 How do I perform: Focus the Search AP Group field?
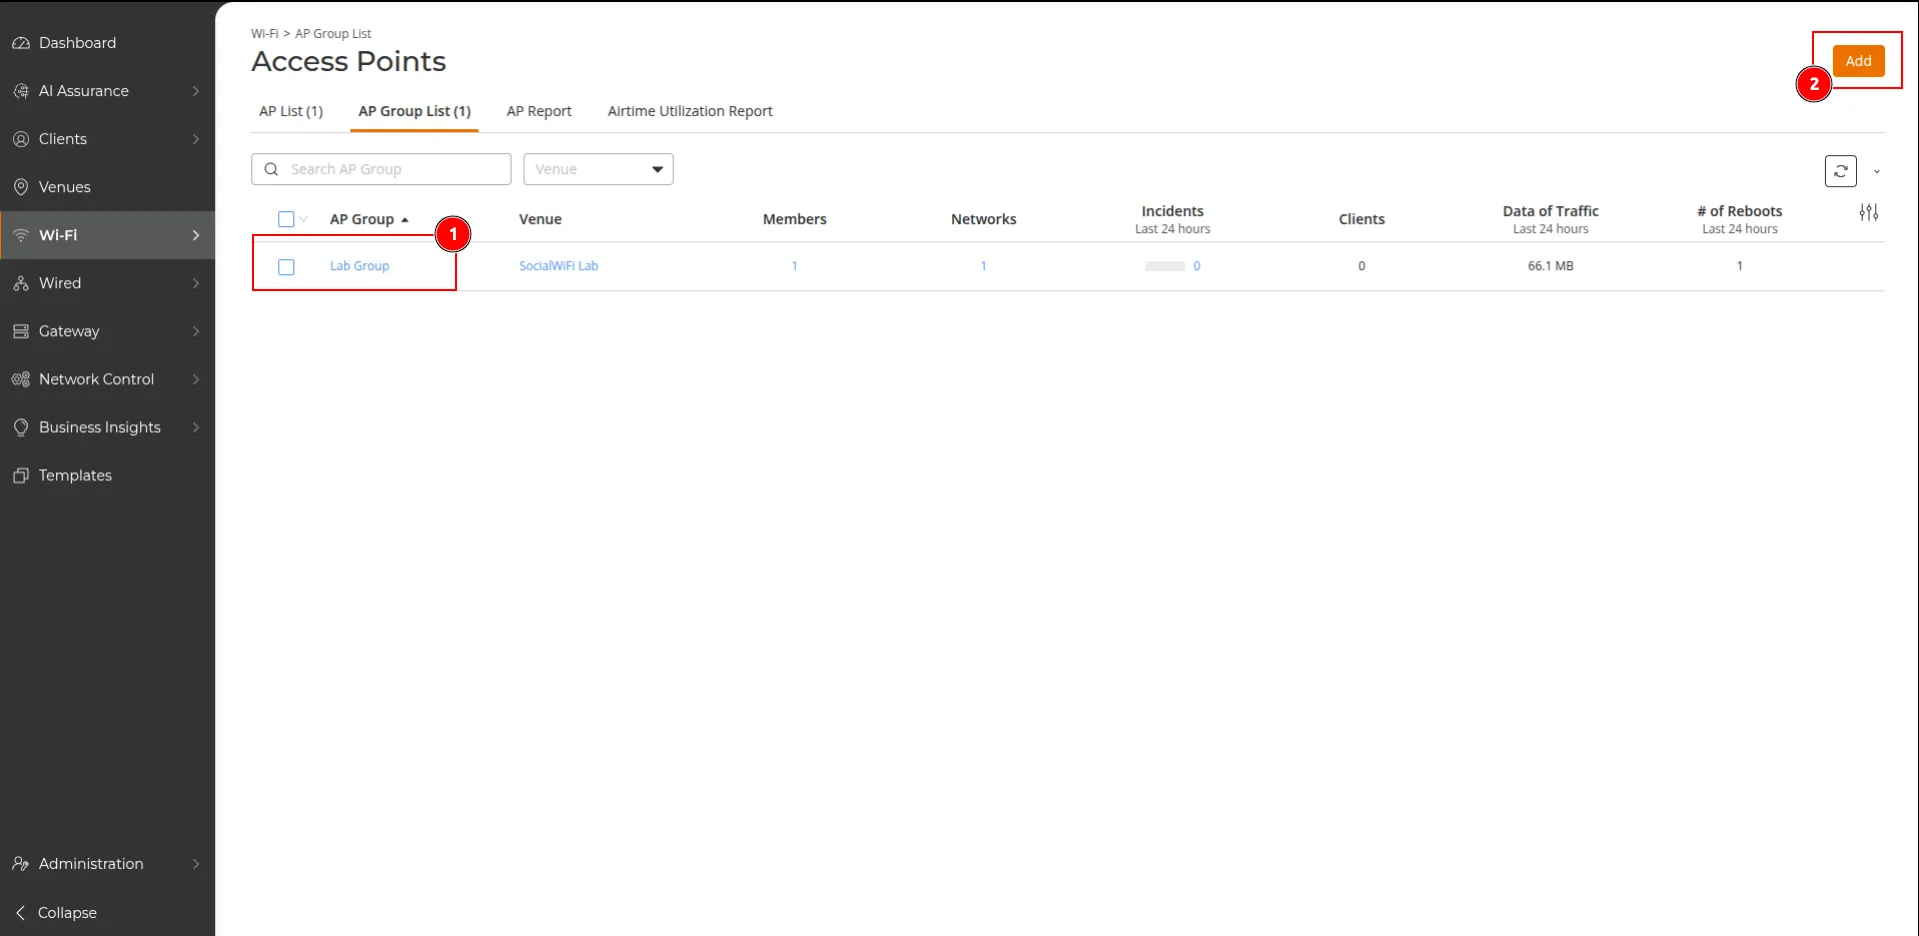pyautogui.click(x=381, y=169)
